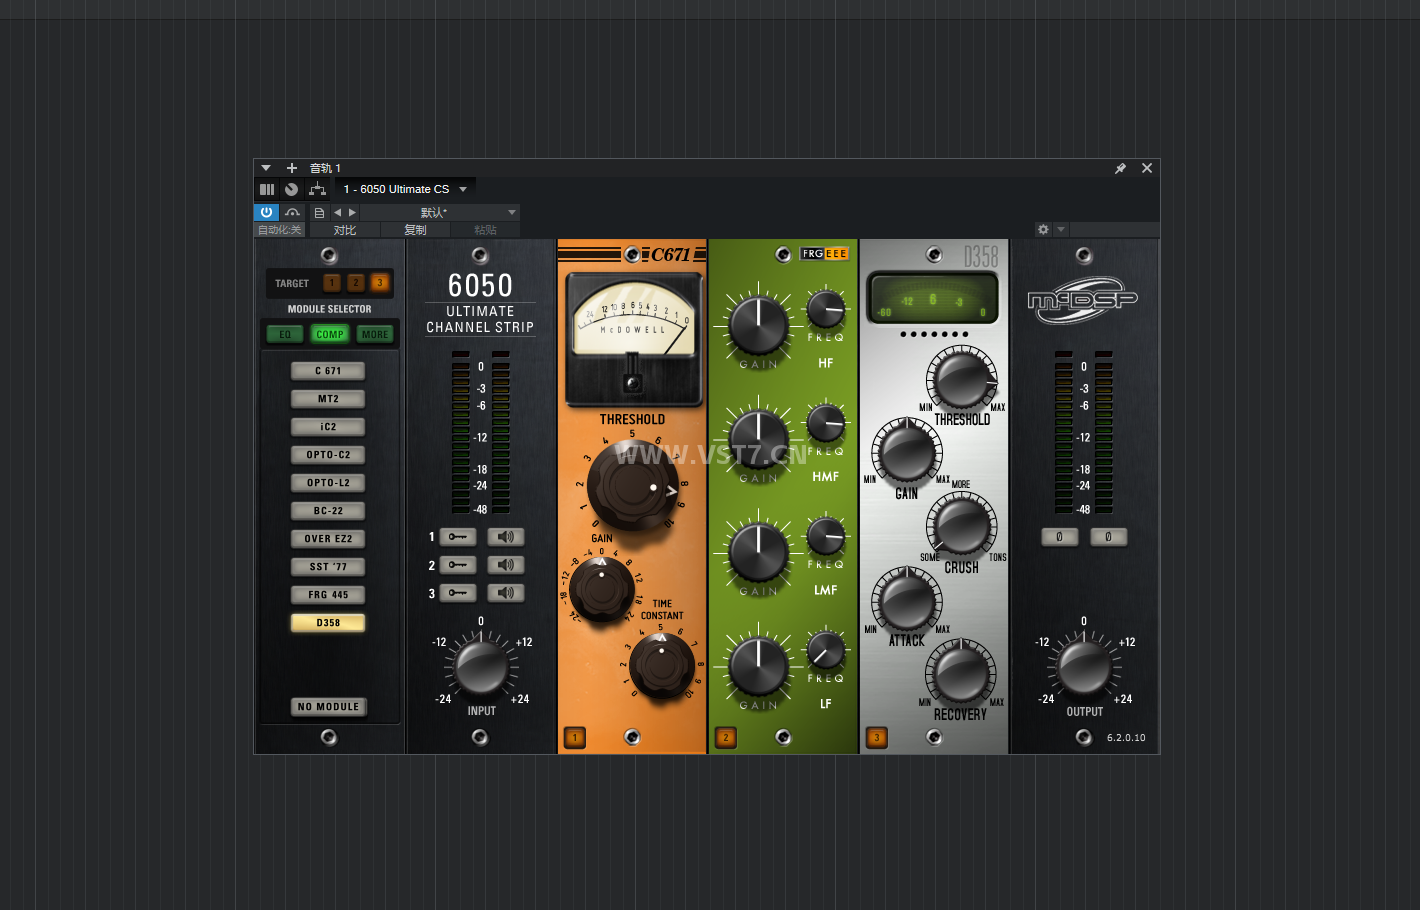Image resolution: width=1420 pixels, height=910 pixels.
Task: Choose the OPTO-C2 module
Action: pos(328,455)
